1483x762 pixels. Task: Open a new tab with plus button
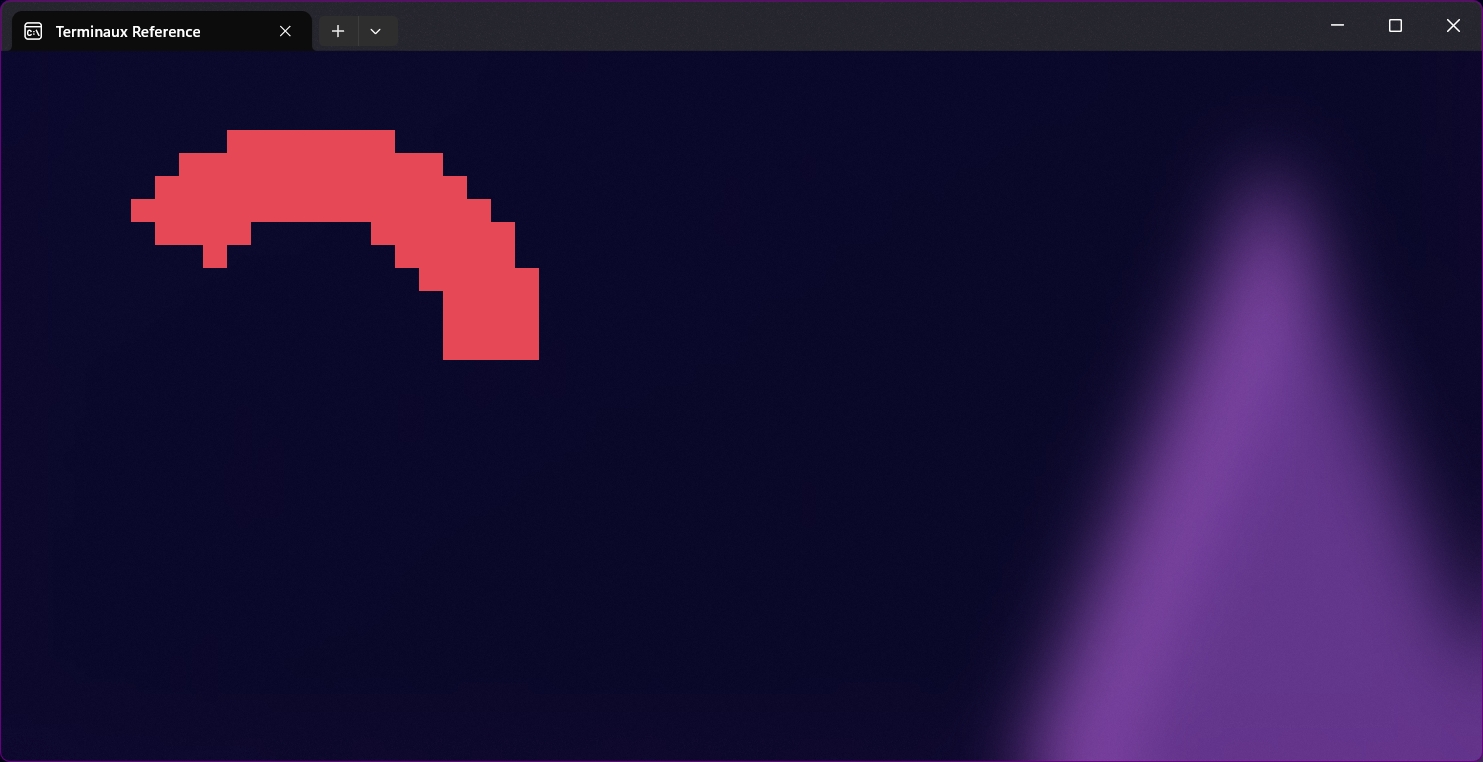338,31
